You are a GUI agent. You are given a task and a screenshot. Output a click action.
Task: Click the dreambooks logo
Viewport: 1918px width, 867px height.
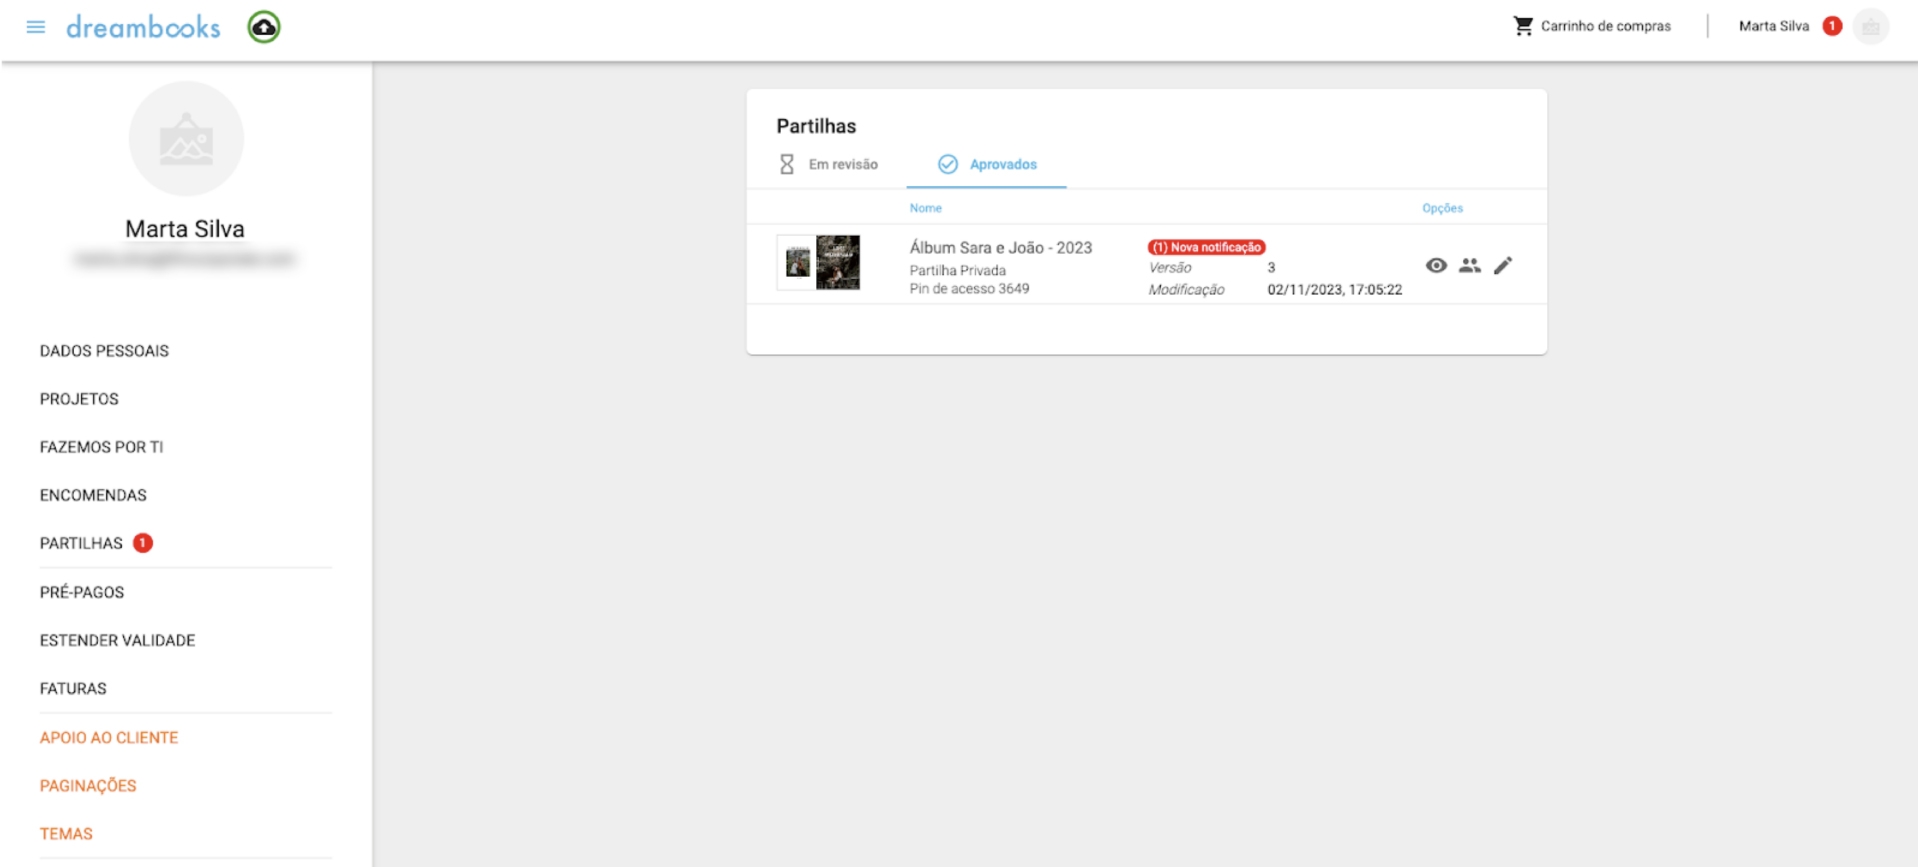pyautogui.click(x=143, y=27)
